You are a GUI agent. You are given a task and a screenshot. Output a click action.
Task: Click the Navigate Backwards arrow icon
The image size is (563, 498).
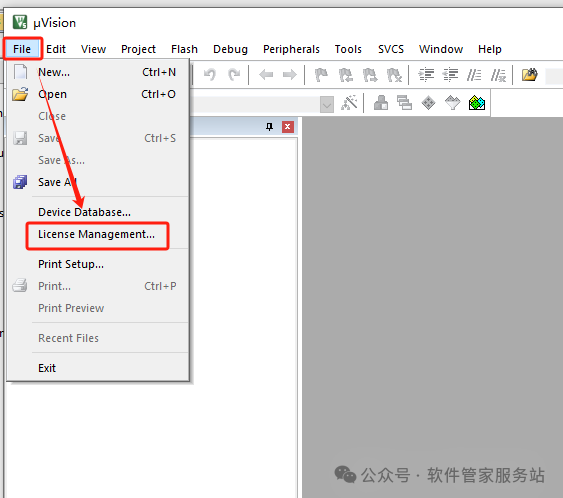click(266, 75)
